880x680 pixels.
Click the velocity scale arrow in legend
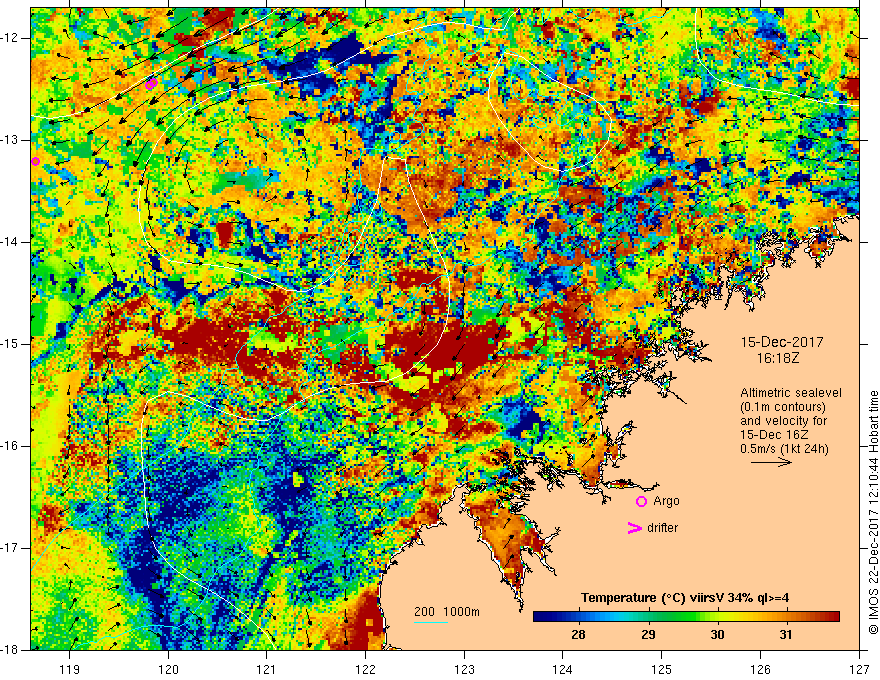click(771, 462)
